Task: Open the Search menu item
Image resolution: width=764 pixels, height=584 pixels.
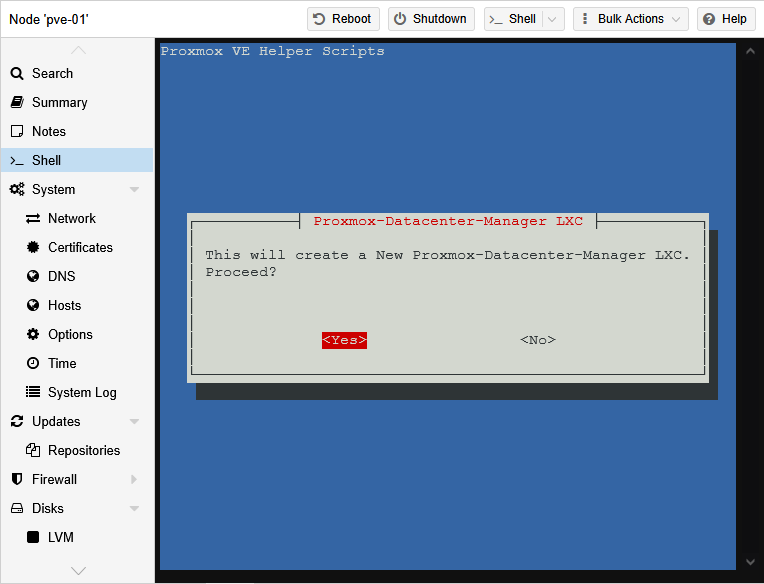Action: [77, 74]
